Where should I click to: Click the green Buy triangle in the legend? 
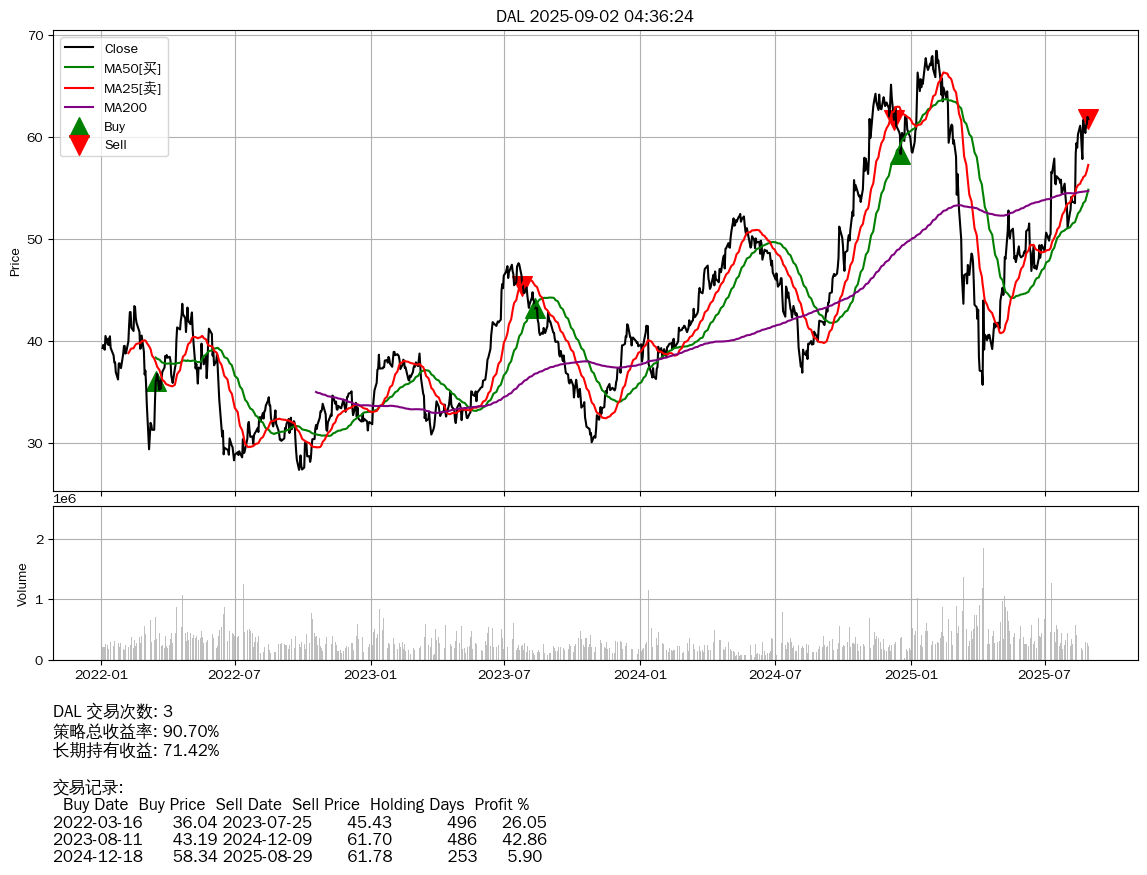(x=79, y=127)
